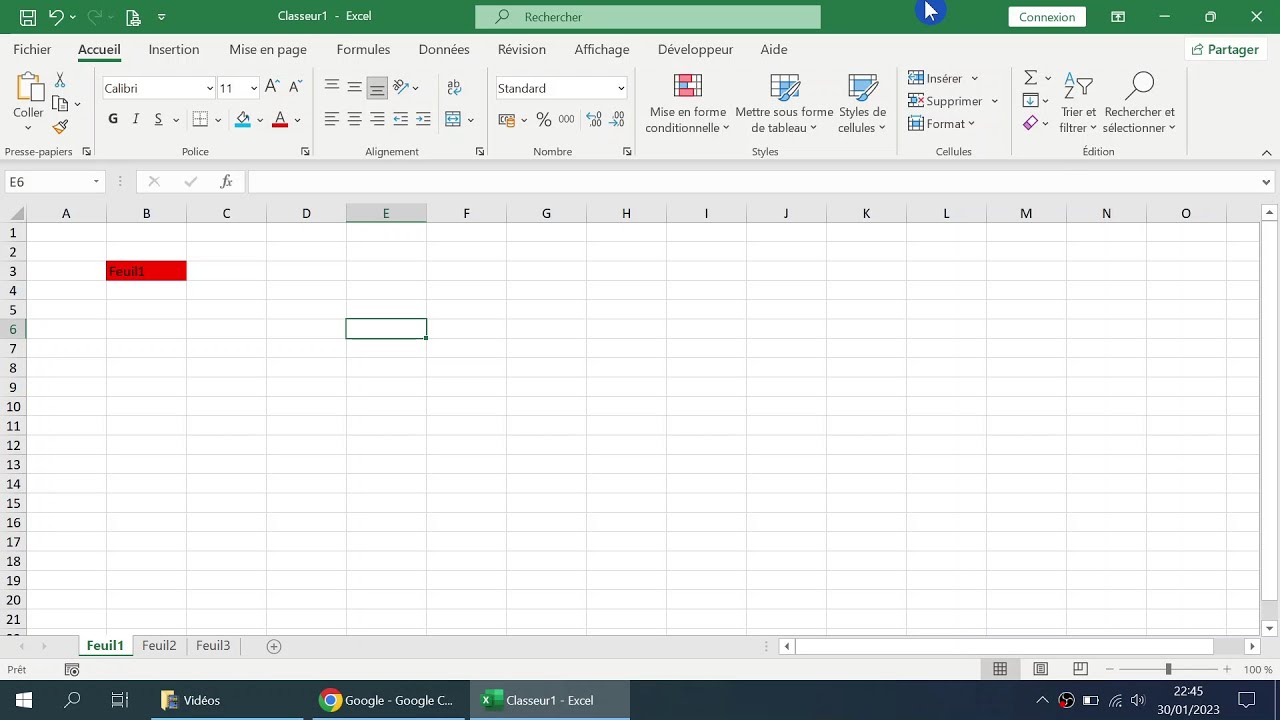Switch to the Insertion tab

coord(174,49)
